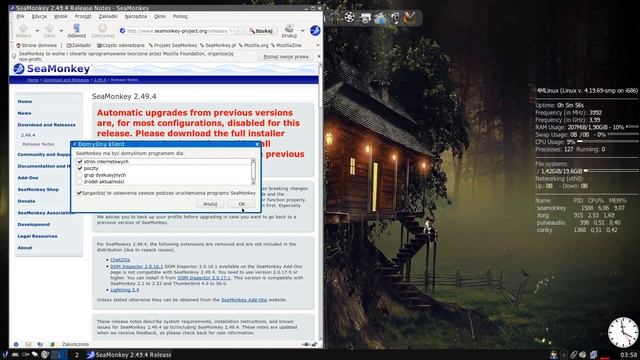This screenshot has height=360, width=640.
Task: Click the network tray icon in taskbar
Action: tap(593, 355)
